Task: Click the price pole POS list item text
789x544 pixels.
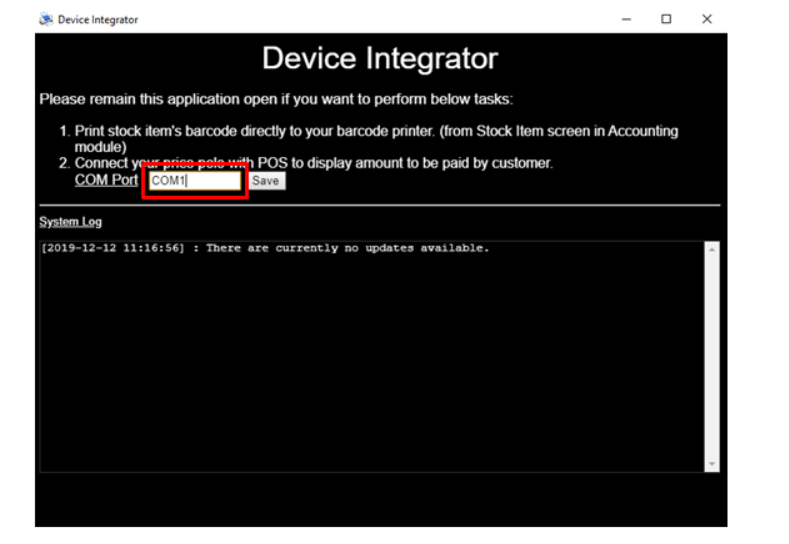Action: pos(313,163)
